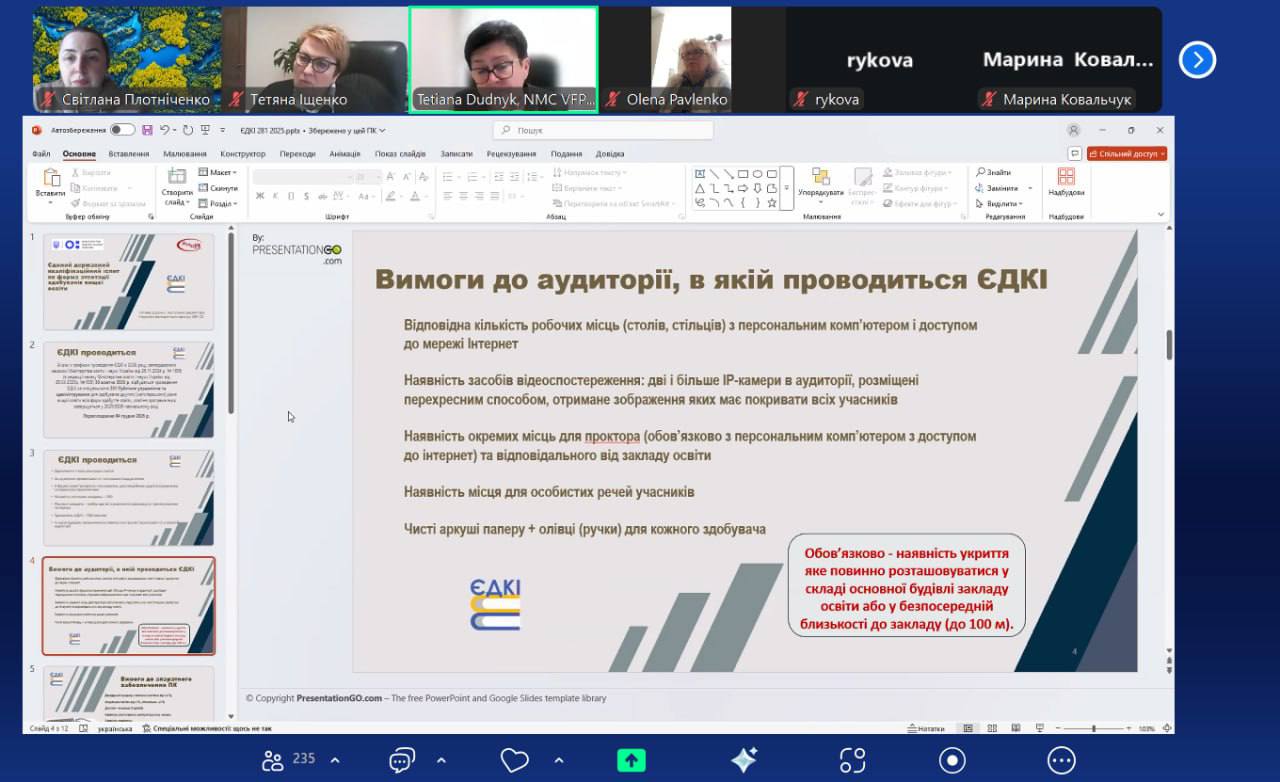Select the triangle shape in shapes gallery
Screen dimensions: 1280x782
coord(700,188)
